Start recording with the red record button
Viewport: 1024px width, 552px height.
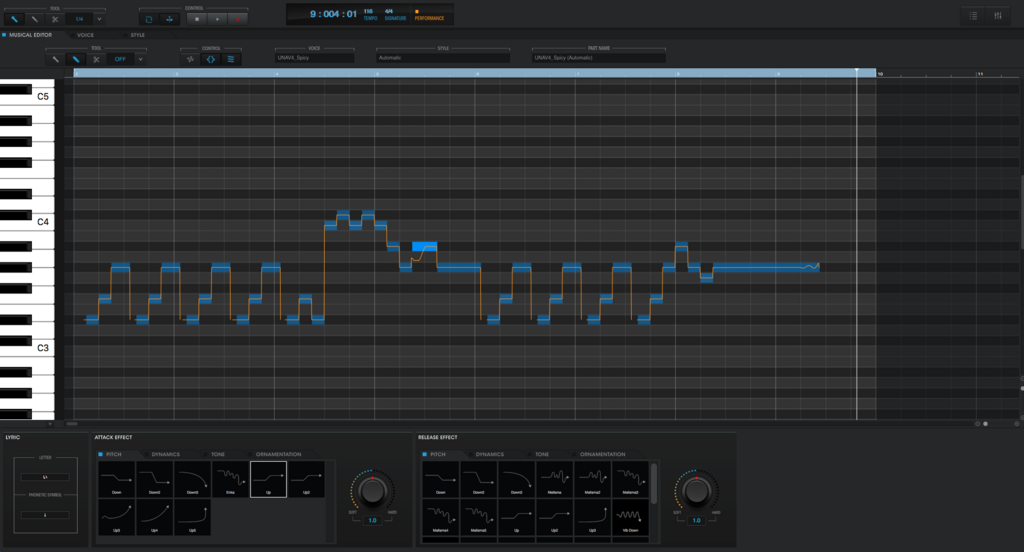coord(238,19)
